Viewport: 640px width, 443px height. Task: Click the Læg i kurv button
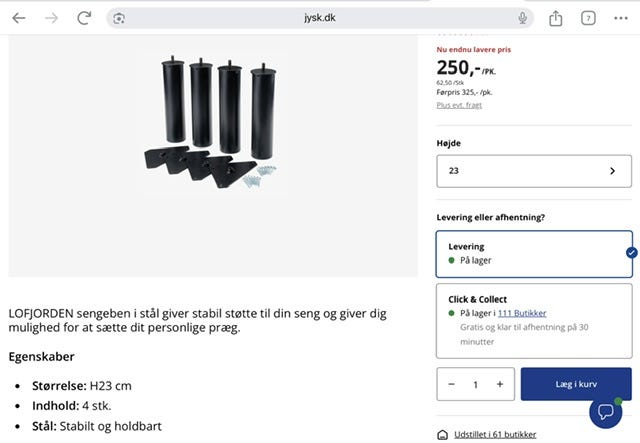point(576,384)
